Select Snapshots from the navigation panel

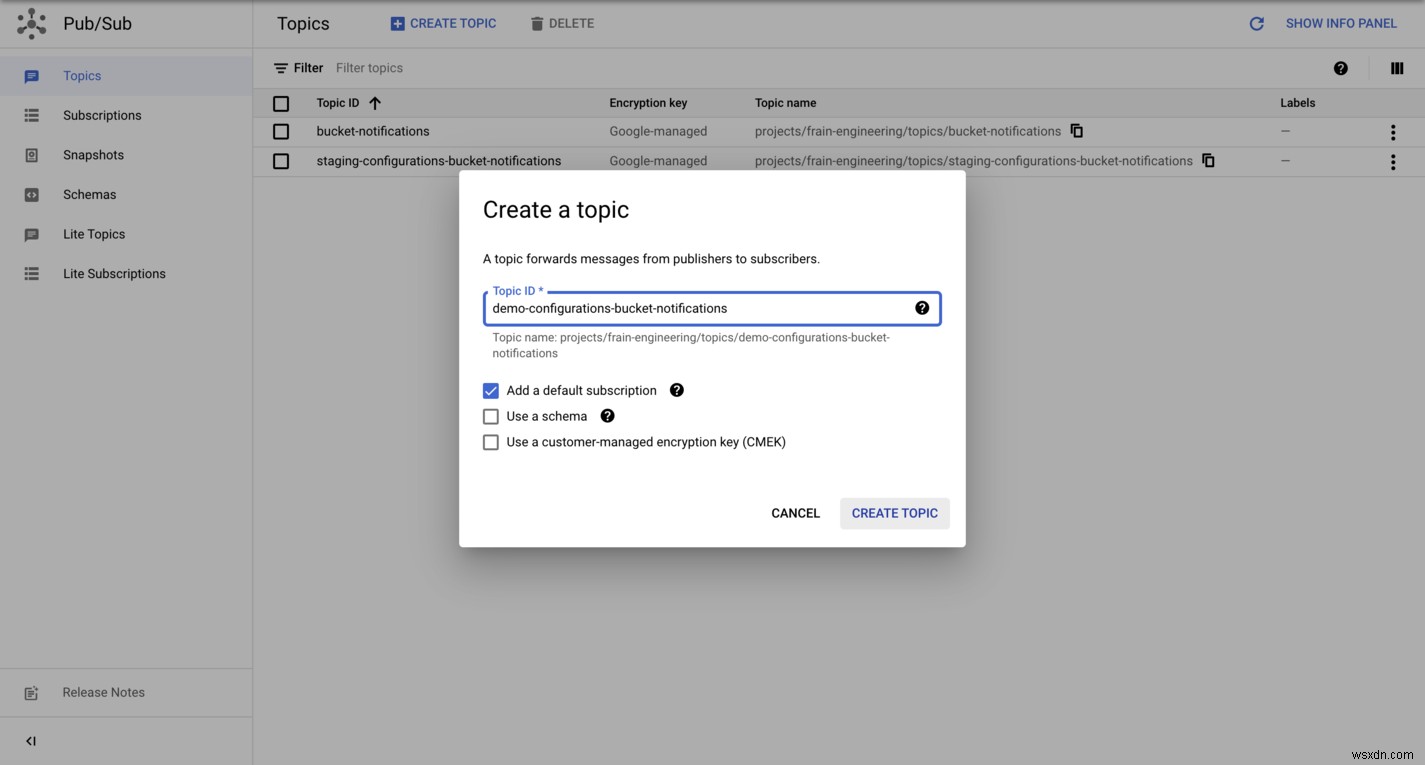[x=92, y=154]
